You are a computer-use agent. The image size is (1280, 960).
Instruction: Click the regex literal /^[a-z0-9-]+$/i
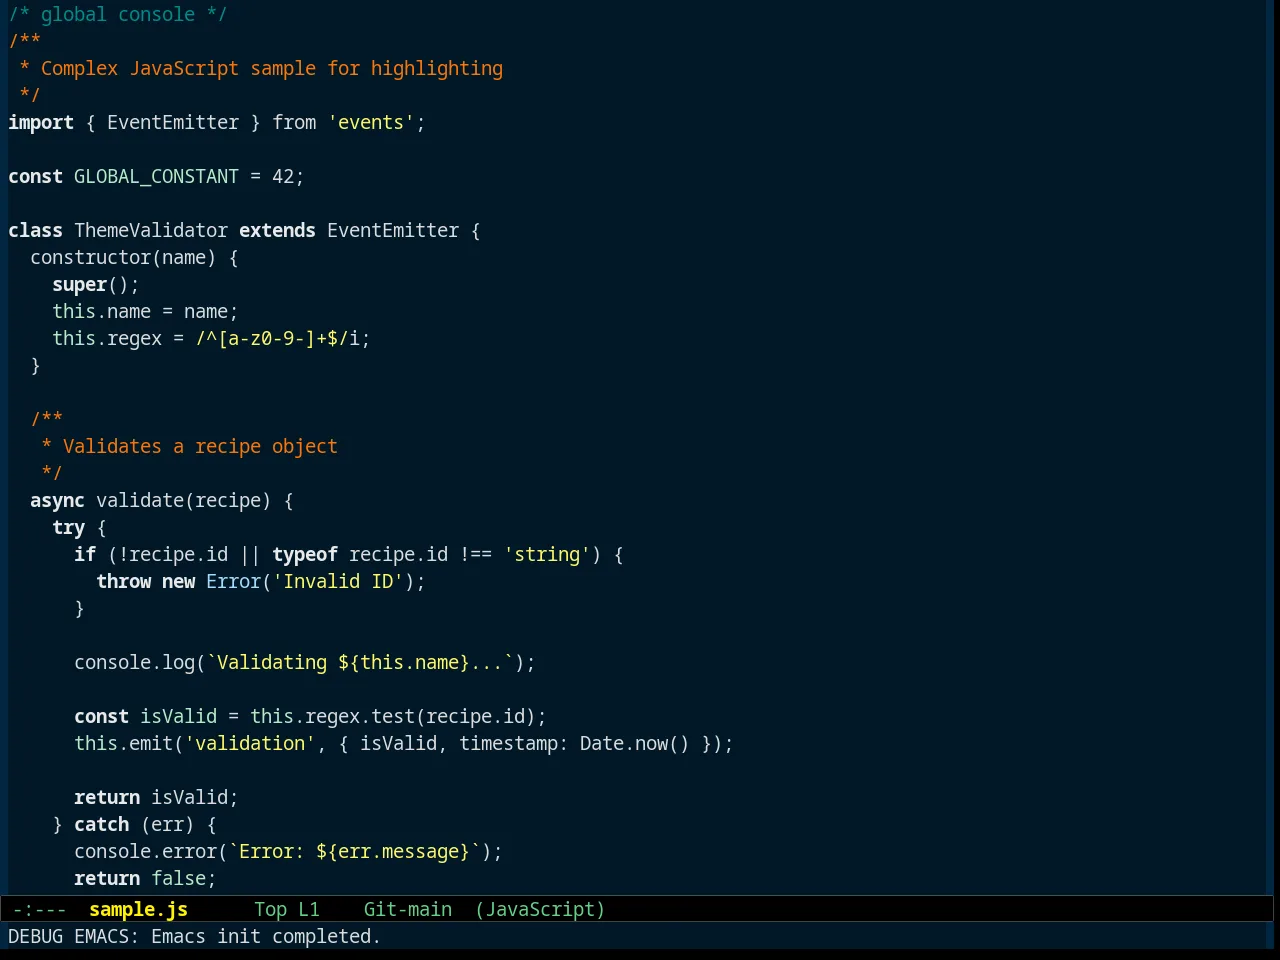277,338
